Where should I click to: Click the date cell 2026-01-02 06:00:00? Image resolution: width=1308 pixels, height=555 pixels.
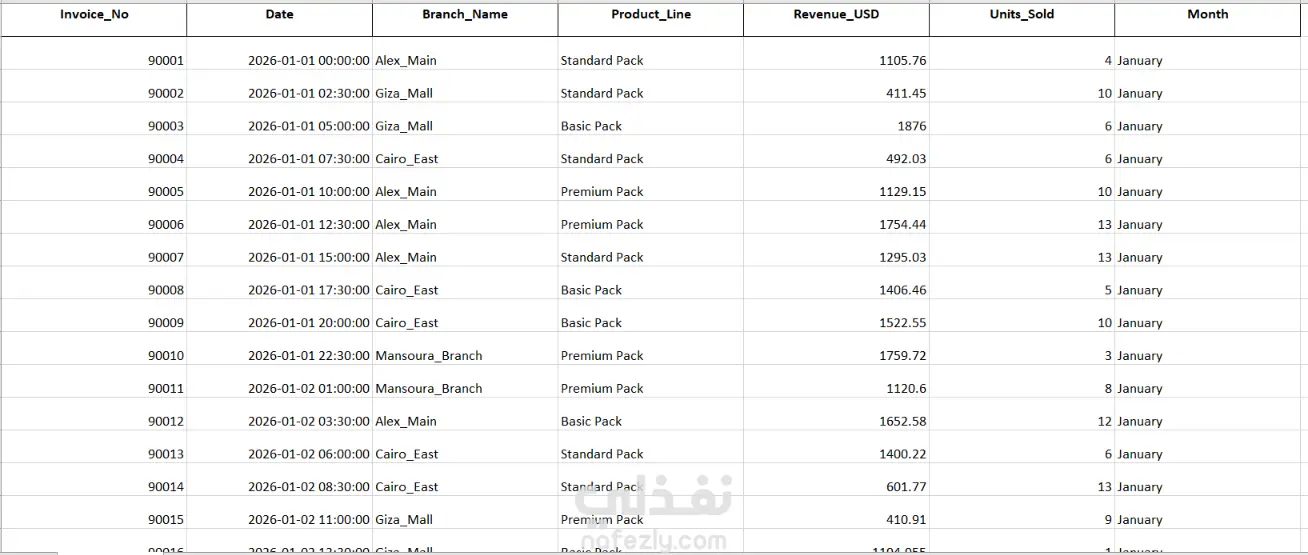point(280,454)
